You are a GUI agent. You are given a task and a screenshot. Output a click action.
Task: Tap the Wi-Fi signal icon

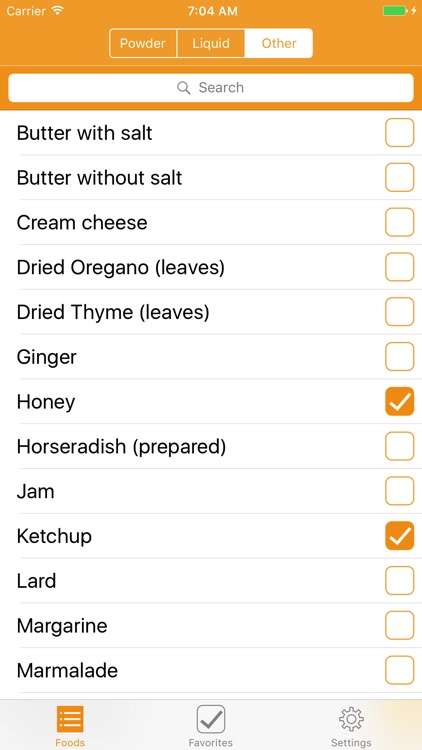coord(58,11)
